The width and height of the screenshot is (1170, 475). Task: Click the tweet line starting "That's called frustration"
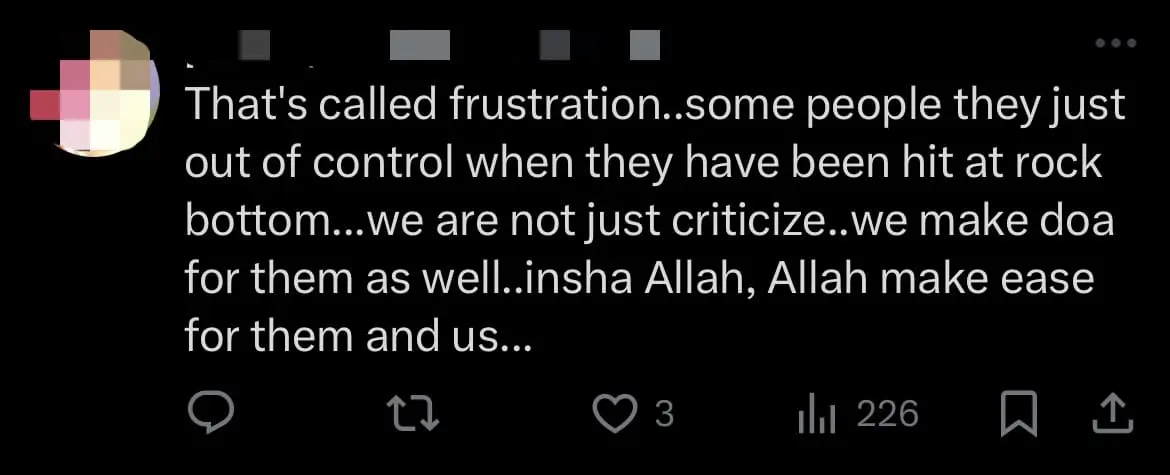[x=655, y=105]
